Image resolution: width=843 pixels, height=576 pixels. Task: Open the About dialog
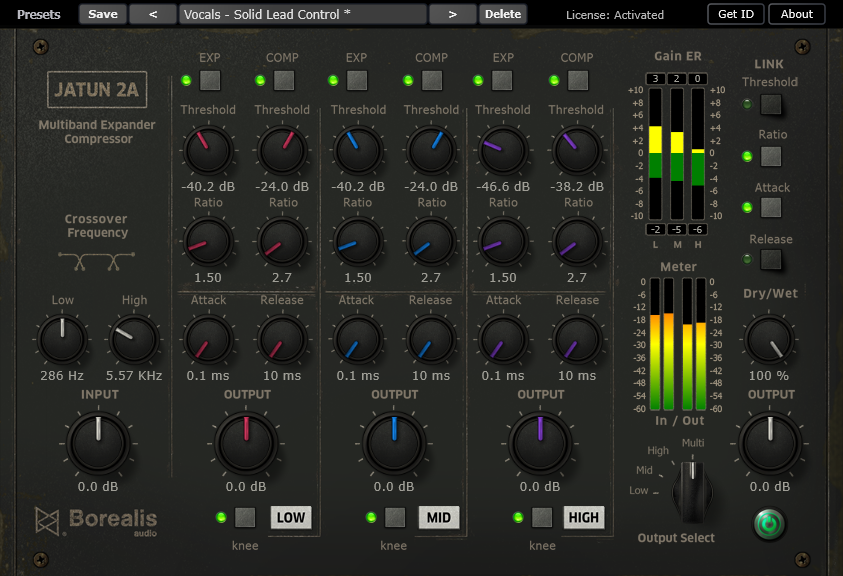797,14
